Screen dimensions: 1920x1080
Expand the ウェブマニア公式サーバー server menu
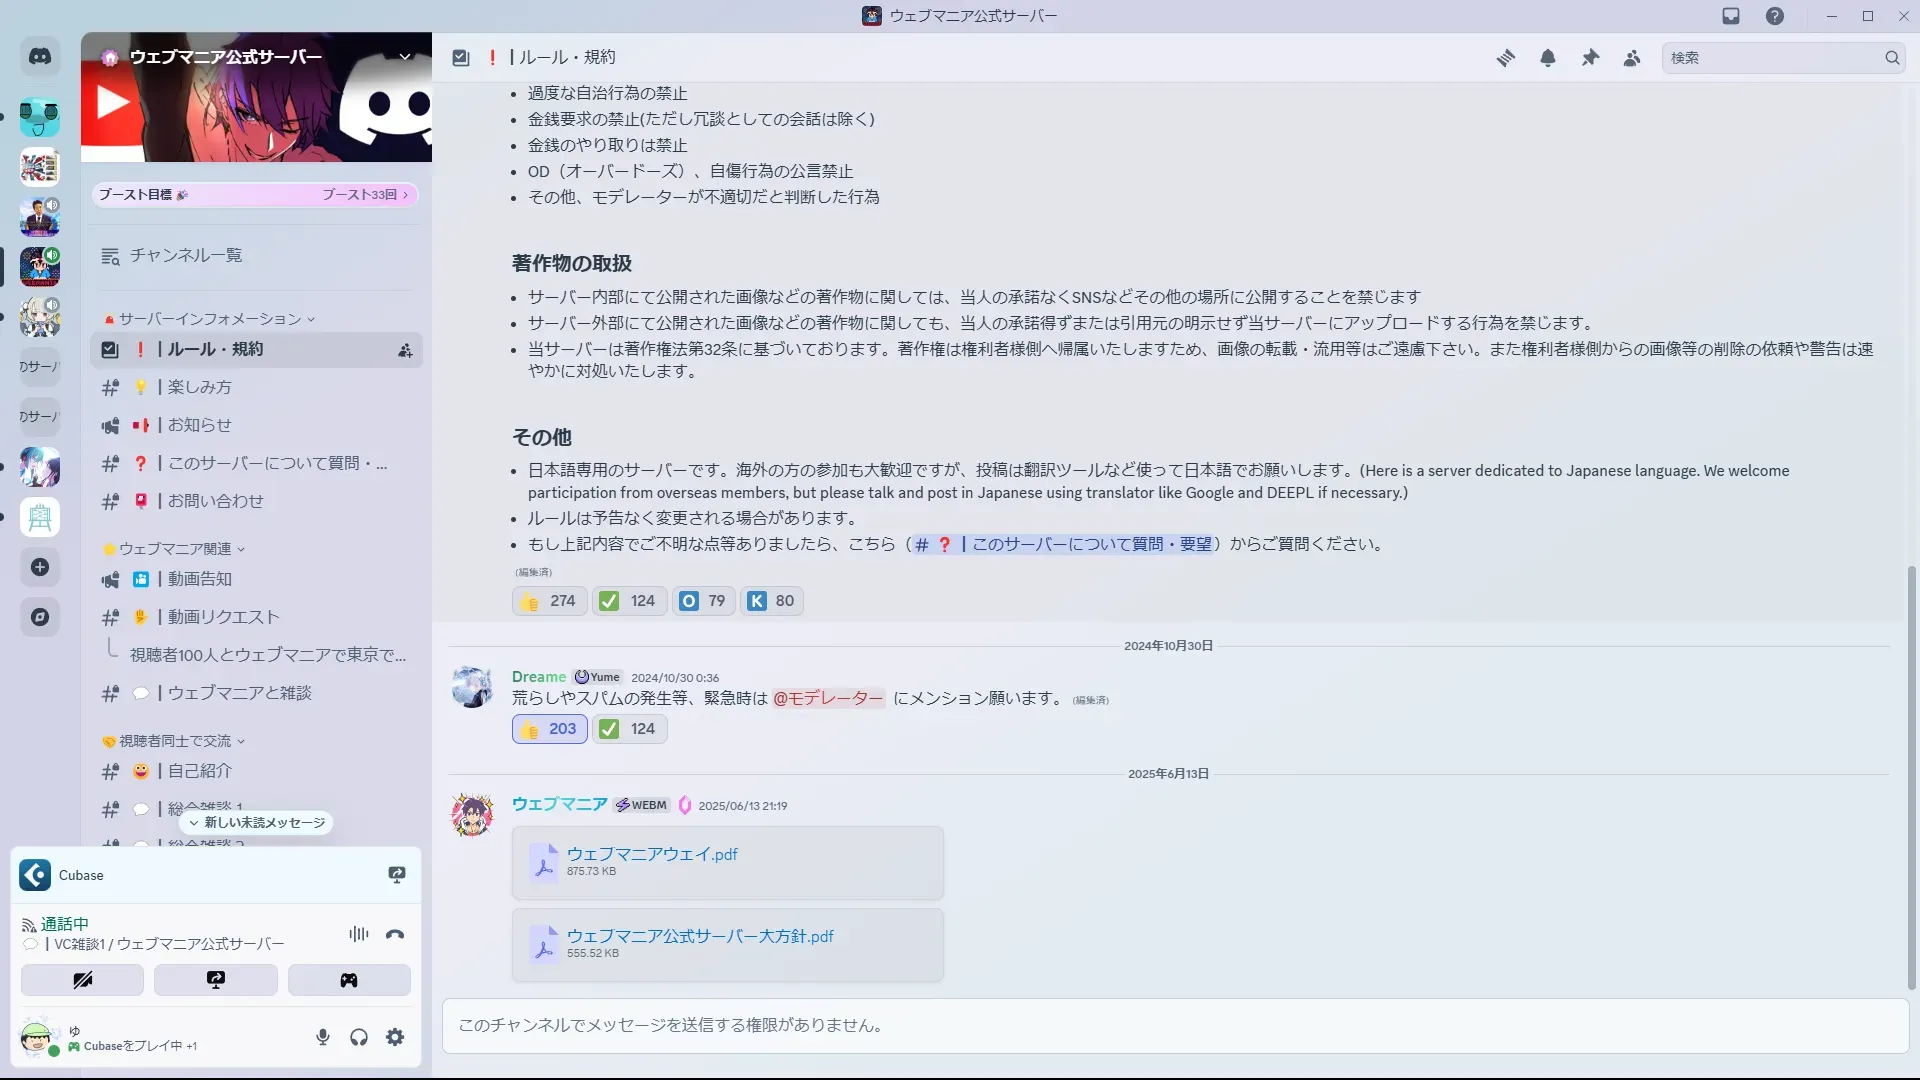coord(405,57)
